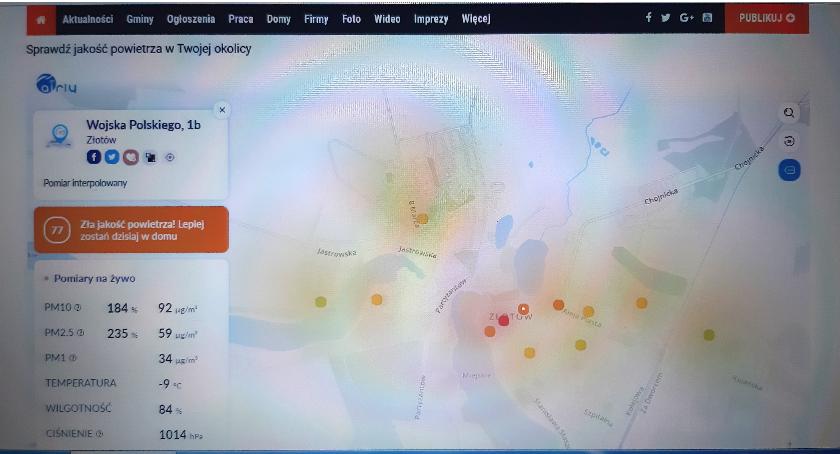Toggle the eye follow icon in card
This screenshot has width=840, height=454.
170,157
